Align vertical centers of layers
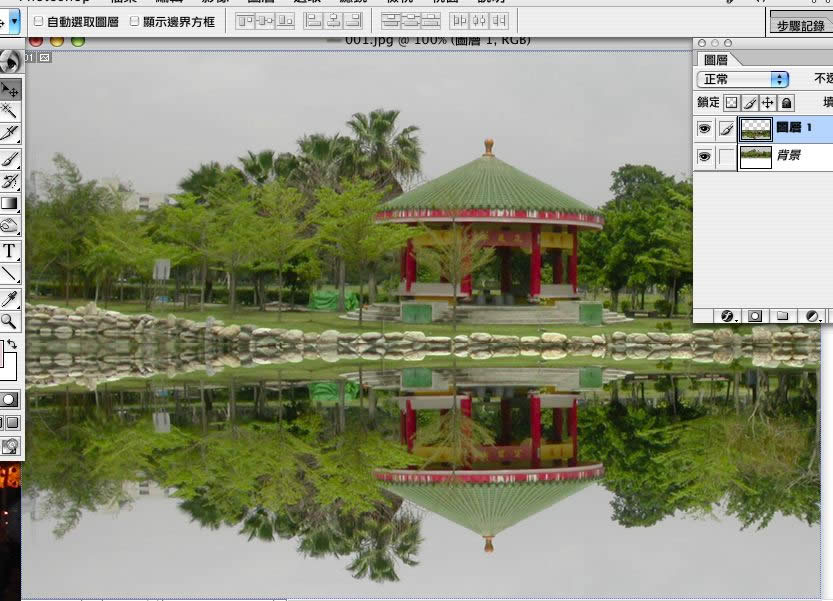 [265, 21]
